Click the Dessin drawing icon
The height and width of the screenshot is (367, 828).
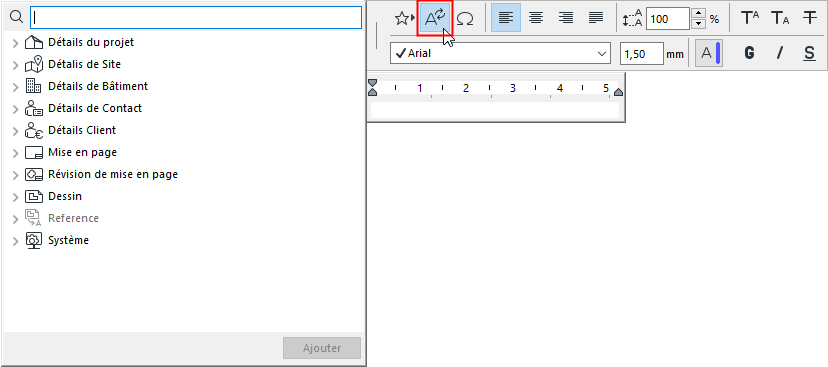33,196
